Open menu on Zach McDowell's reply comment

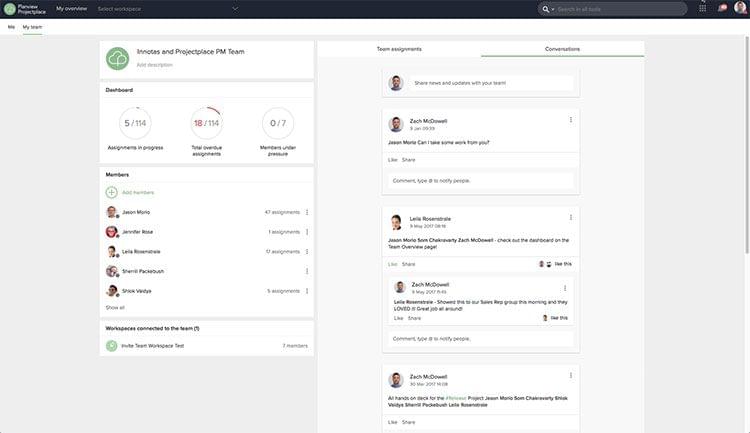click(565, 288)
